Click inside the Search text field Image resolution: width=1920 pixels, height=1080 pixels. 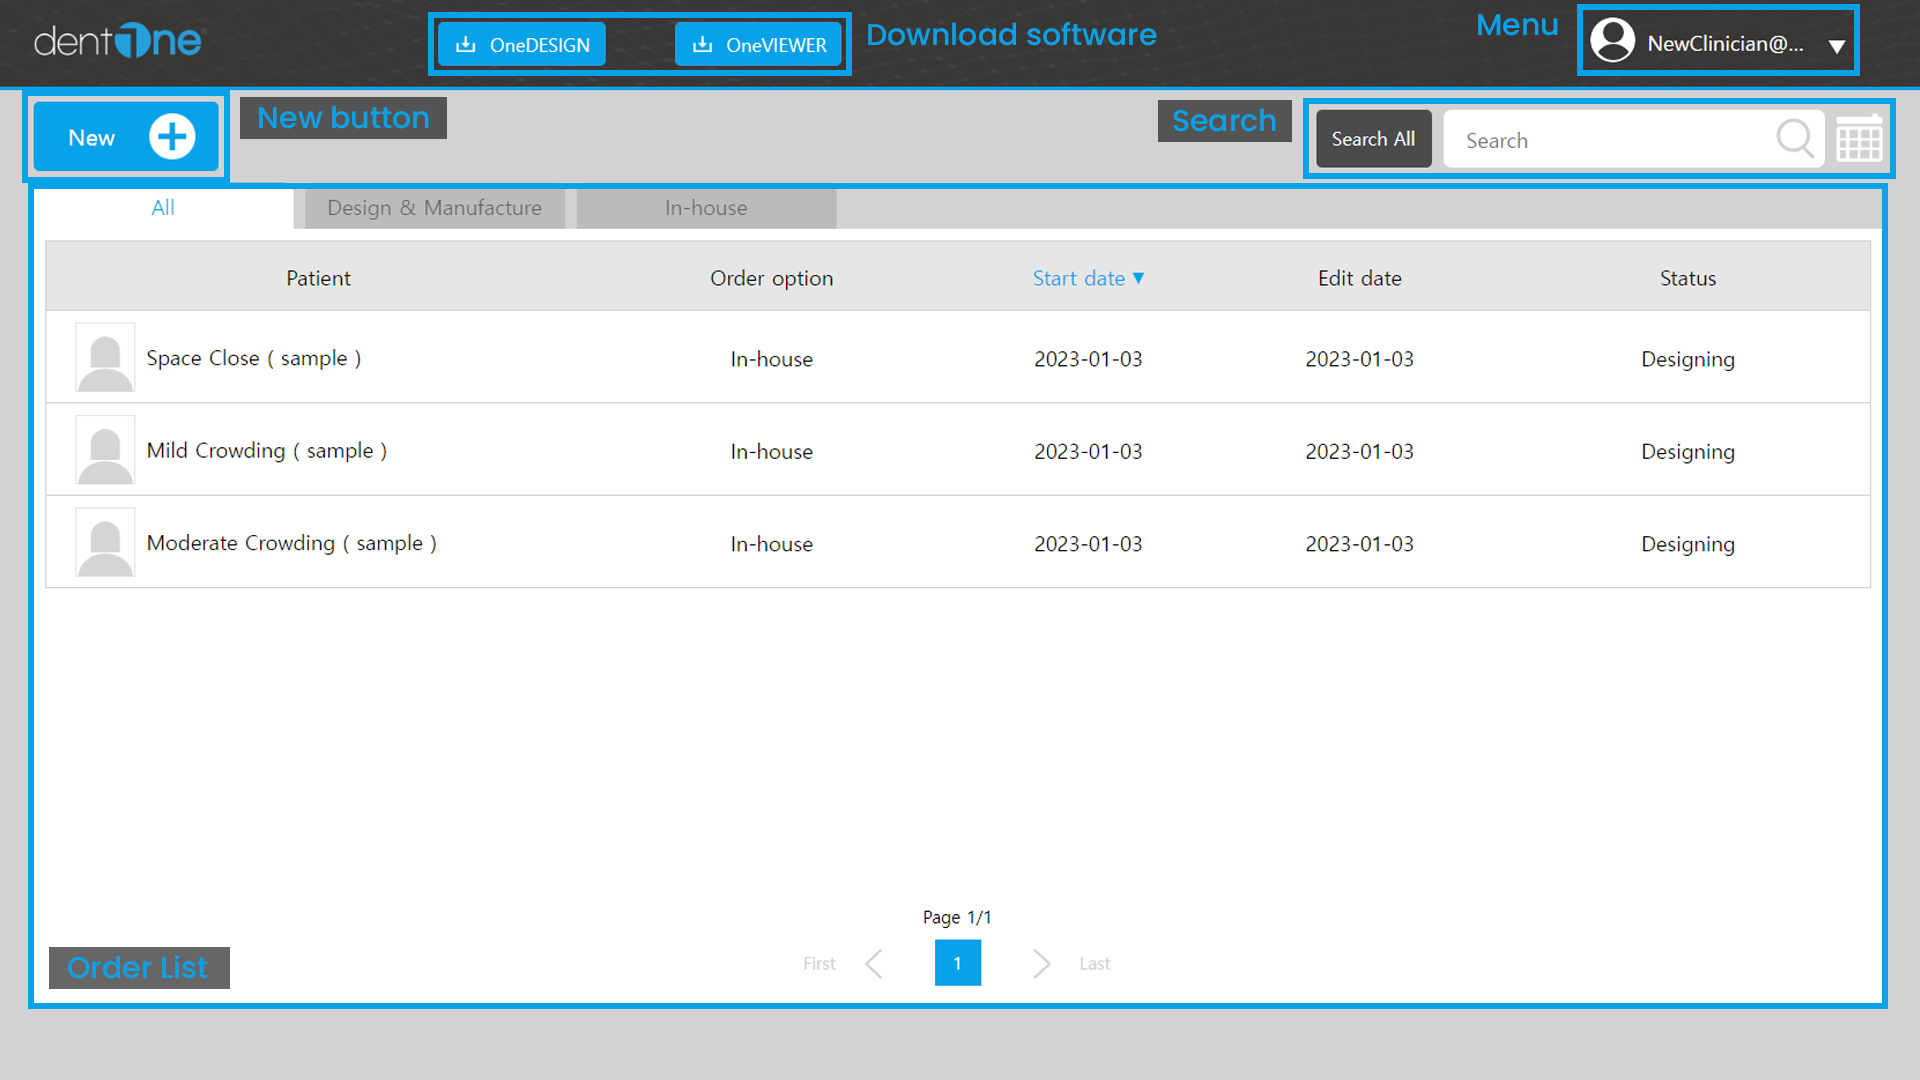pos(1600,139)
